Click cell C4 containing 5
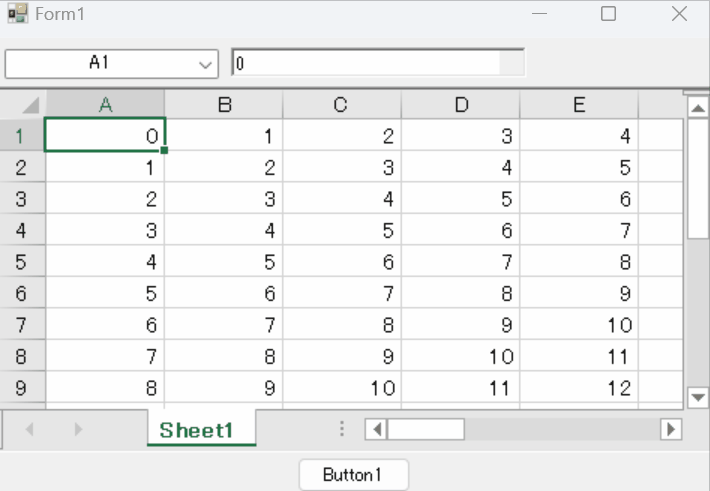This screenshot has height=491, width=710. pos(342,230)
